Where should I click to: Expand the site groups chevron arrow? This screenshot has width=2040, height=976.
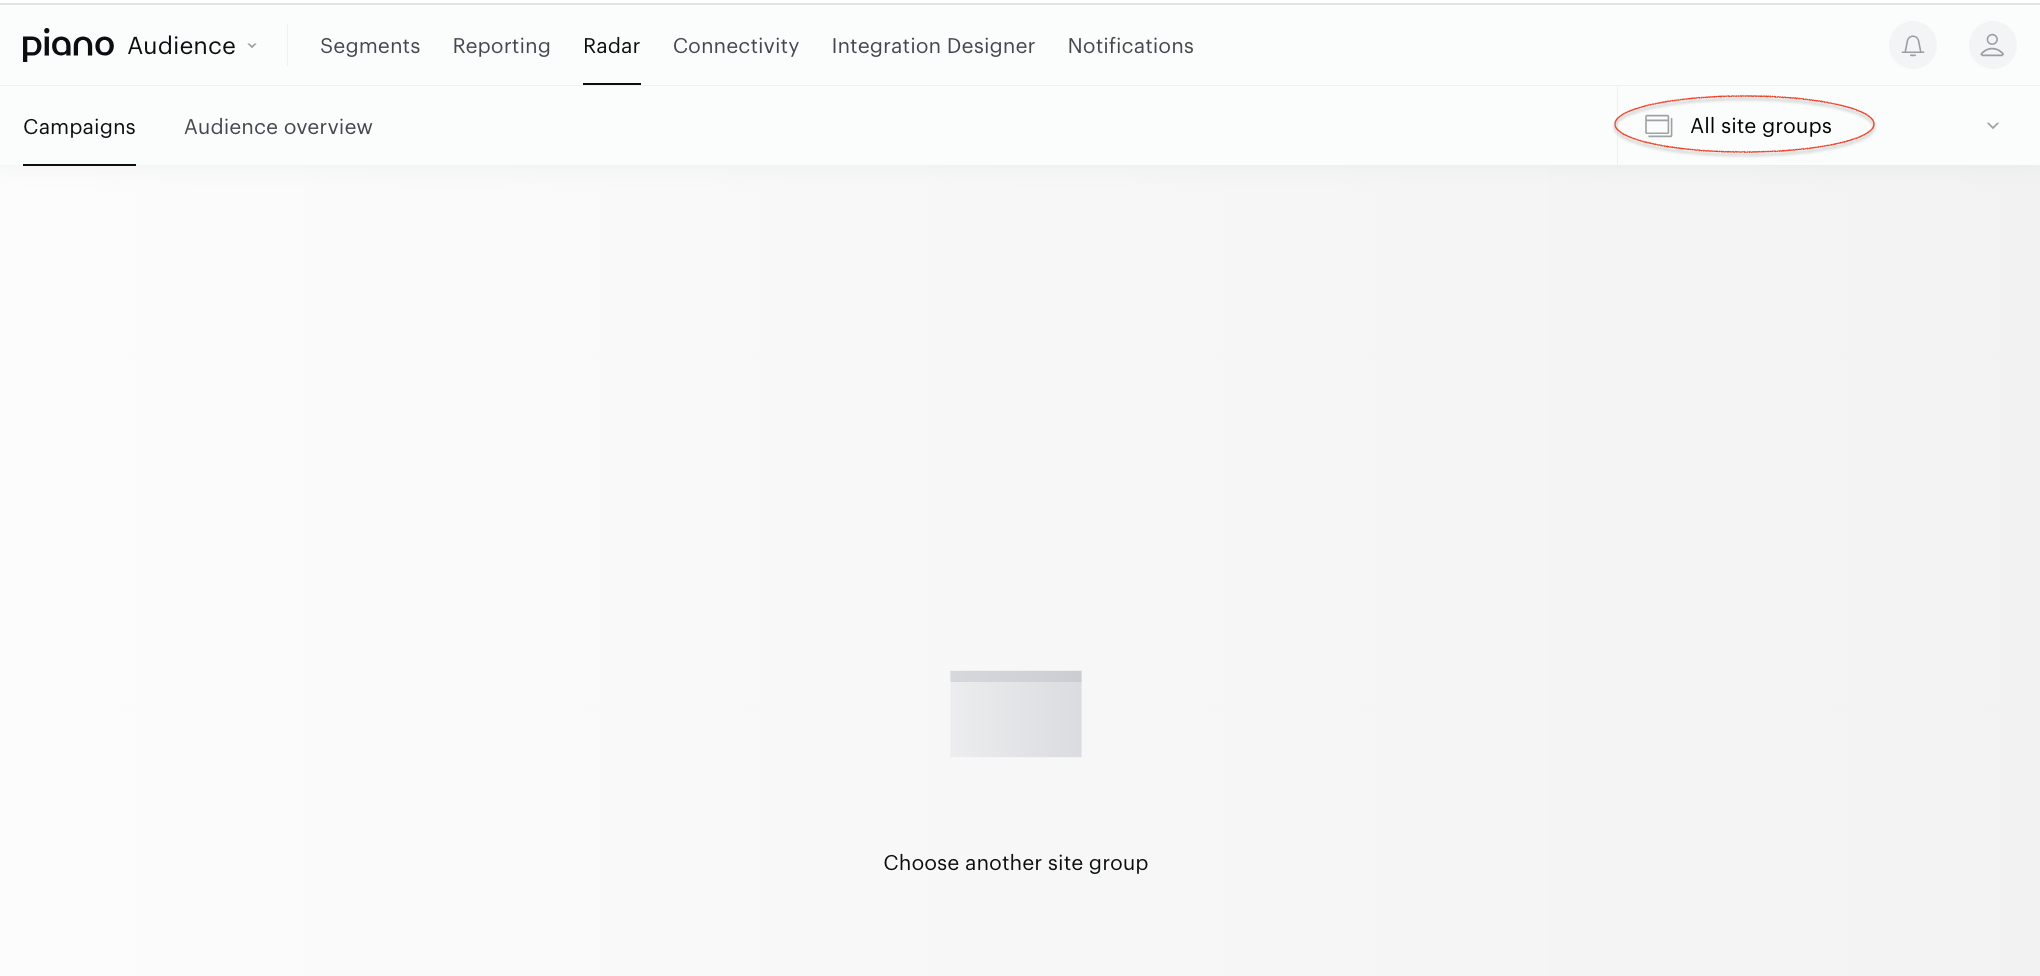(1993, 126)
